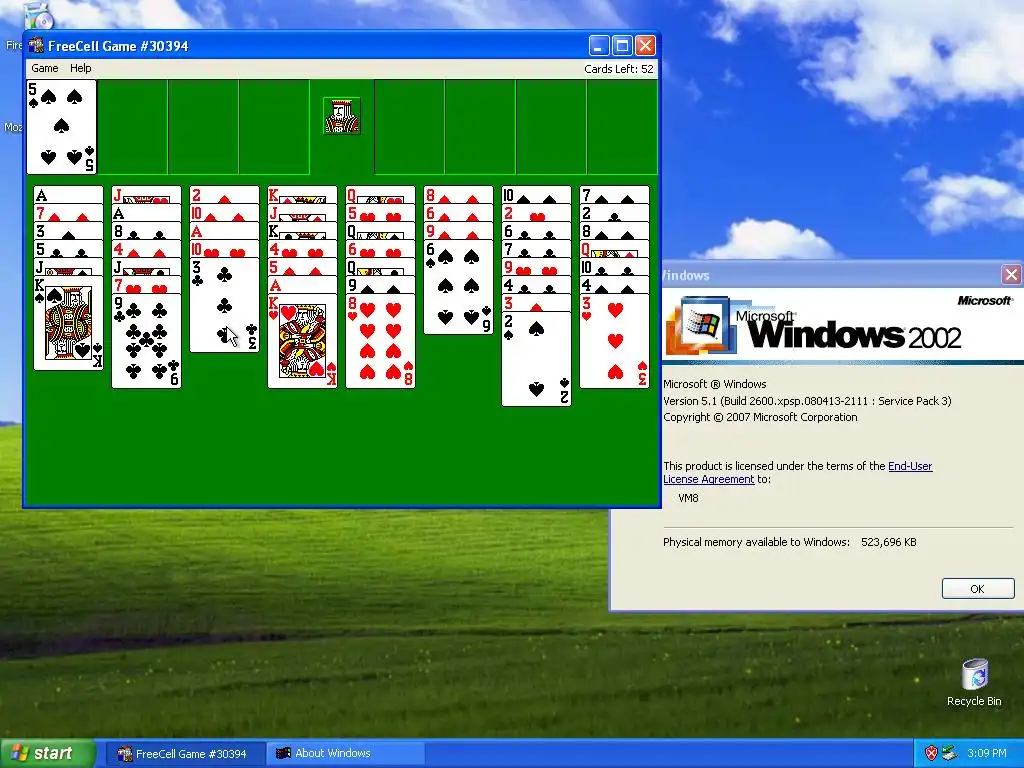Click the Jack of hearts card
This screenshot has height=768, width=1024.
point(146,195)
